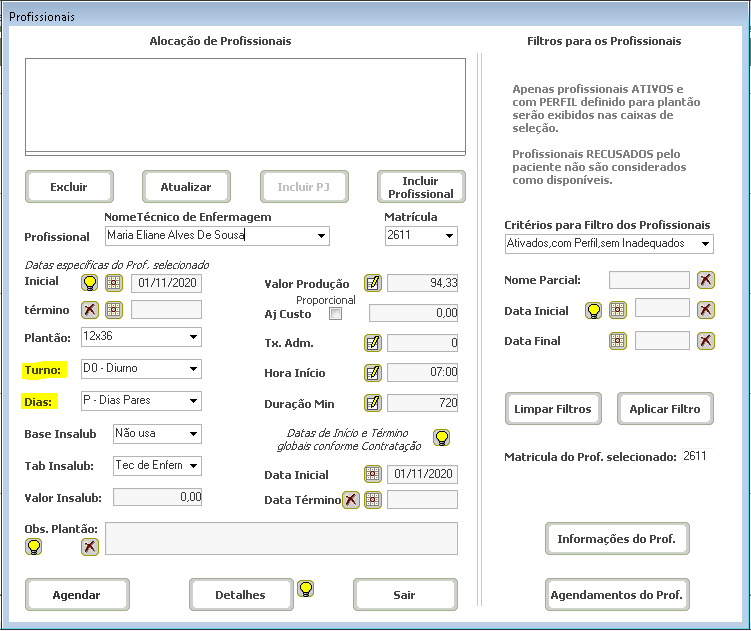The width and height of the screenshot is (751, 631).
Task: Click Aplicar Filtro button
Action: pyautogui.click(x=665, y=409)
